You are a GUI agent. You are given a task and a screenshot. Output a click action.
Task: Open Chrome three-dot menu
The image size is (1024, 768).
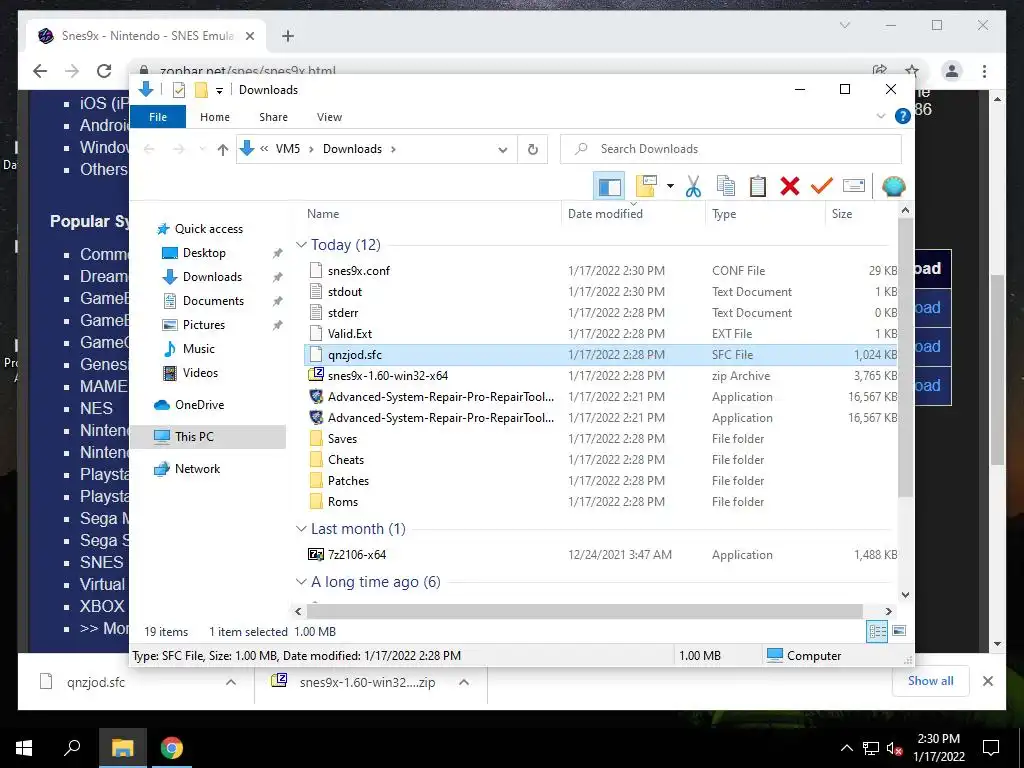[984, 71]
